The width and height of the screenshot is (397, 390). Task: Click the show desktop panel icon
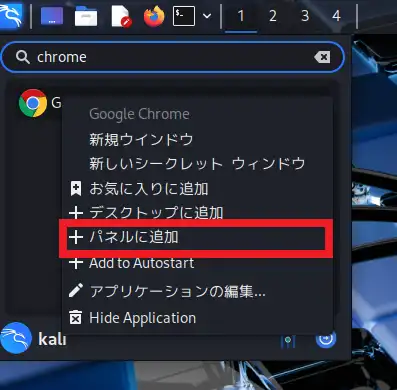click(x=52, y=16)
